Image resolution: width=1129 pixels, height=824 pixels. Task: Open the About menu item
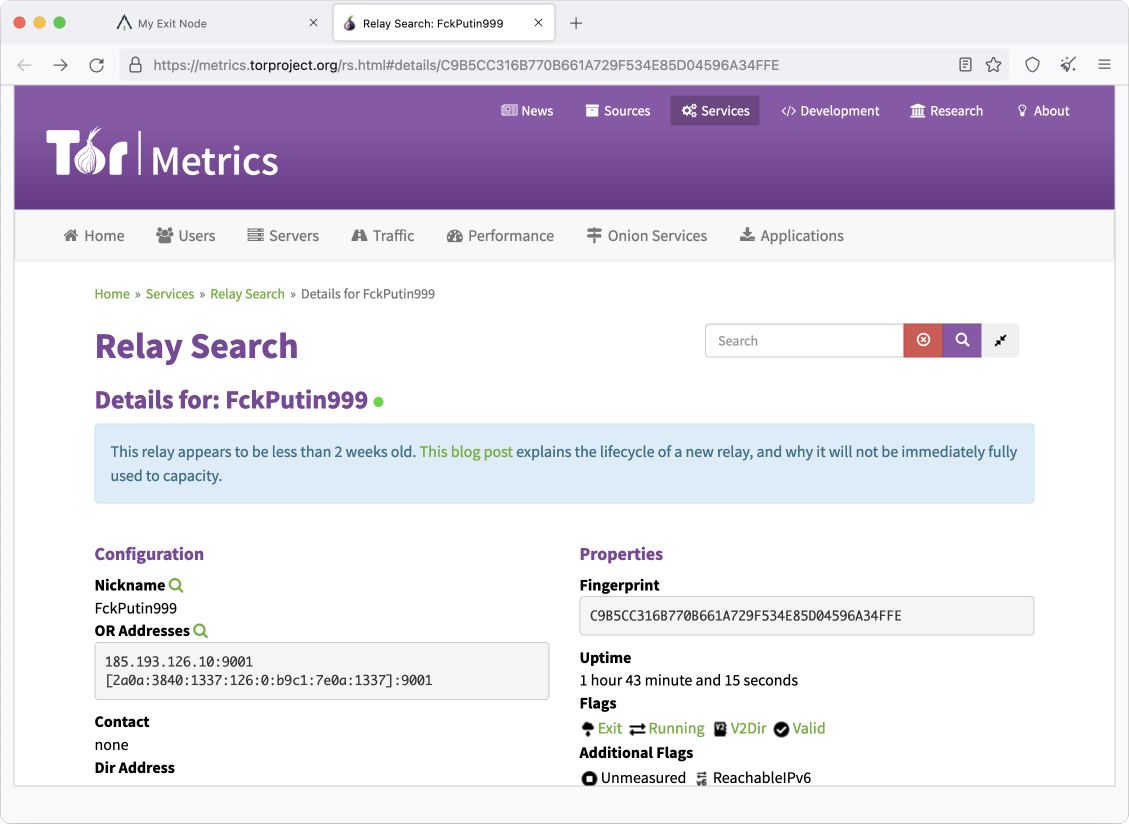coord(1043,111)
